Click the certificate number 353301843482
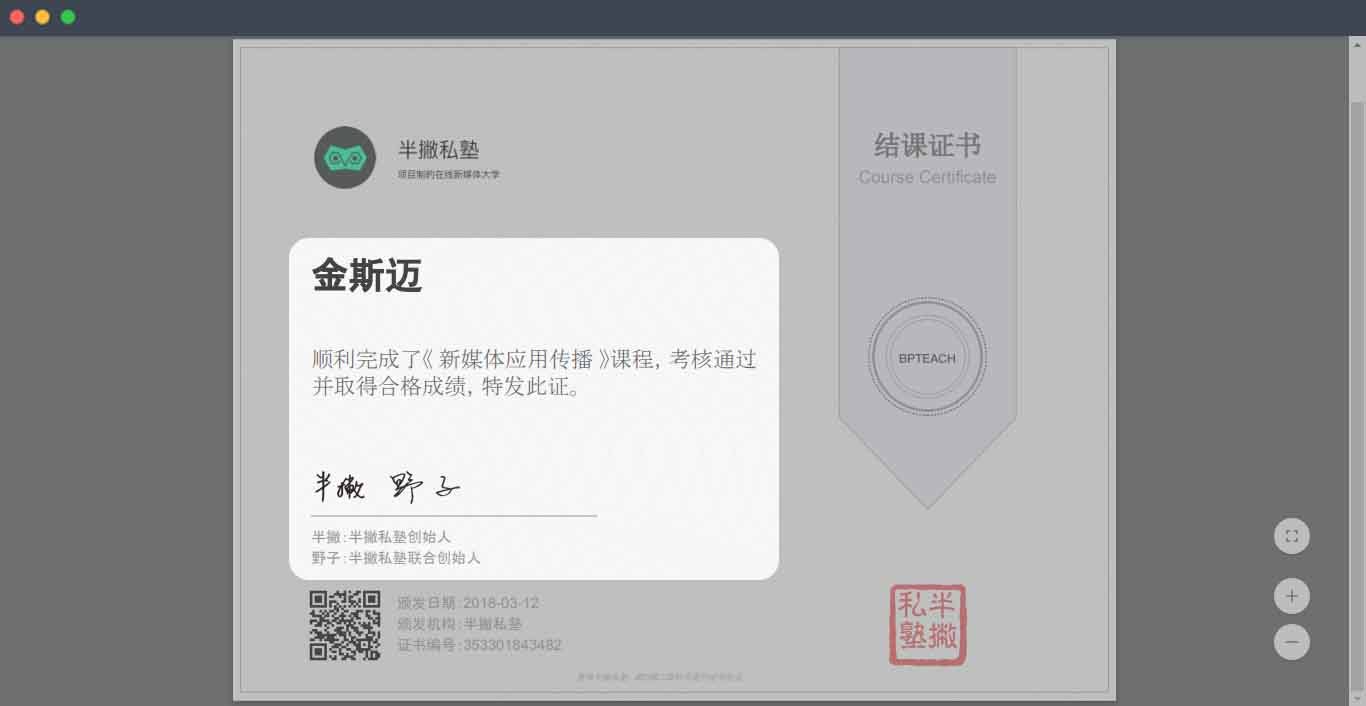Screen dimensions: 1366x706 [511, 645]
